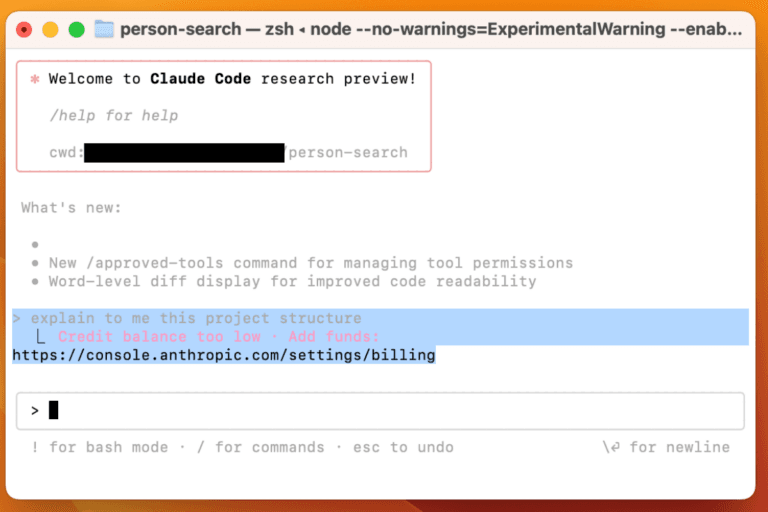Click the blacked-out cwd path
Viewport: 768px width, 512px height.
click(184, 153)
